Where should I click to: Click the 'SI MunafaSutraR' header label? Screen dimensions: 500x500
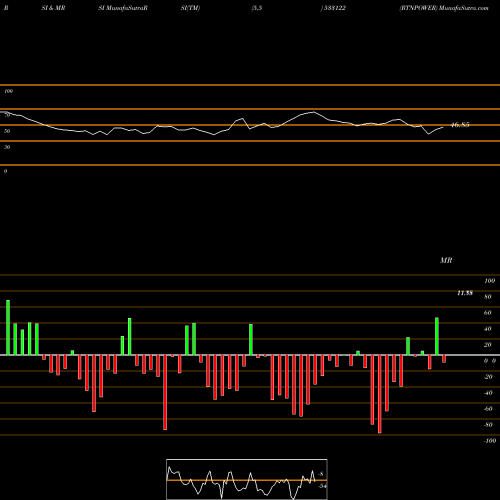(x=123, y=8)
